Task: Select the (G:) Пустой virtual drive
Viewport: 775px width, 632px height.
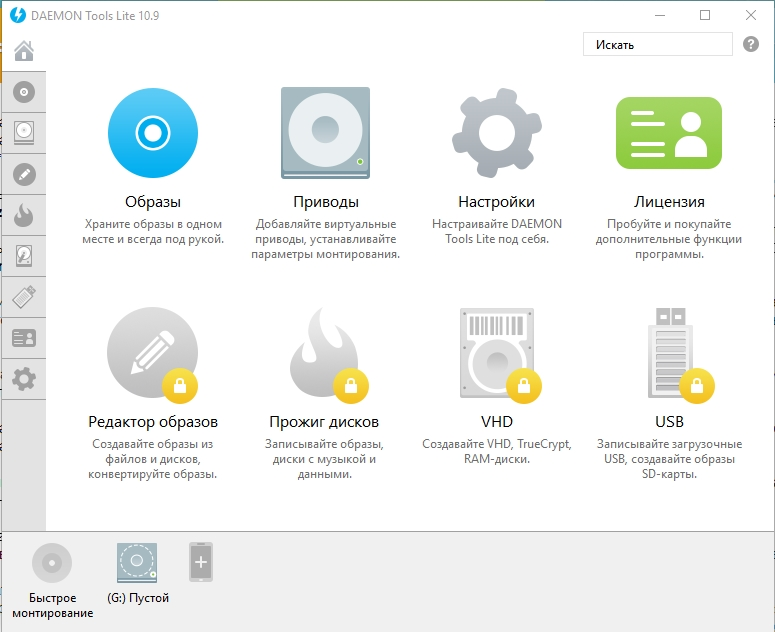Action: 137,563
